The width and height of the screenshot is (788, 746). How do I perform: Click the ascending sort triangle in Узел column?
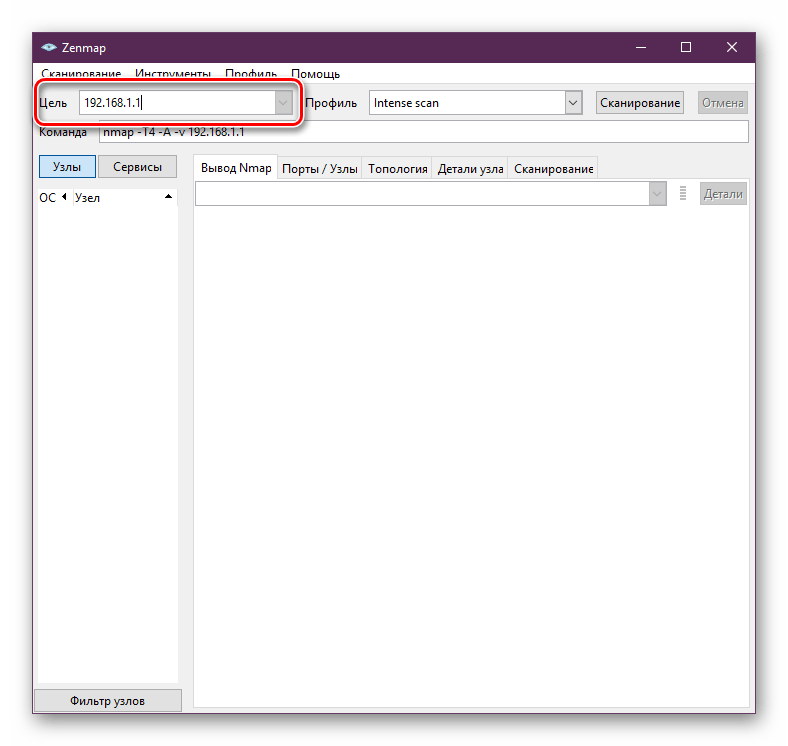coord(168,197)
